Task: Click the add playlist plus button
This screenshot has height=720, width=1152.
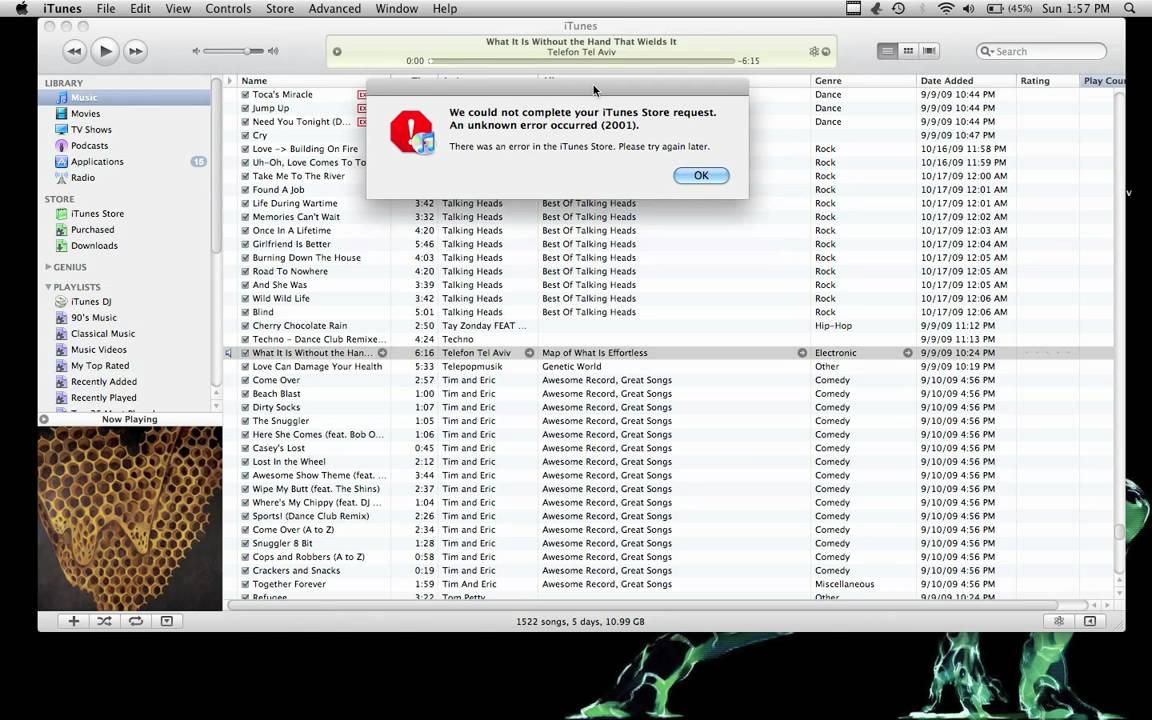Action: [73, 622]
